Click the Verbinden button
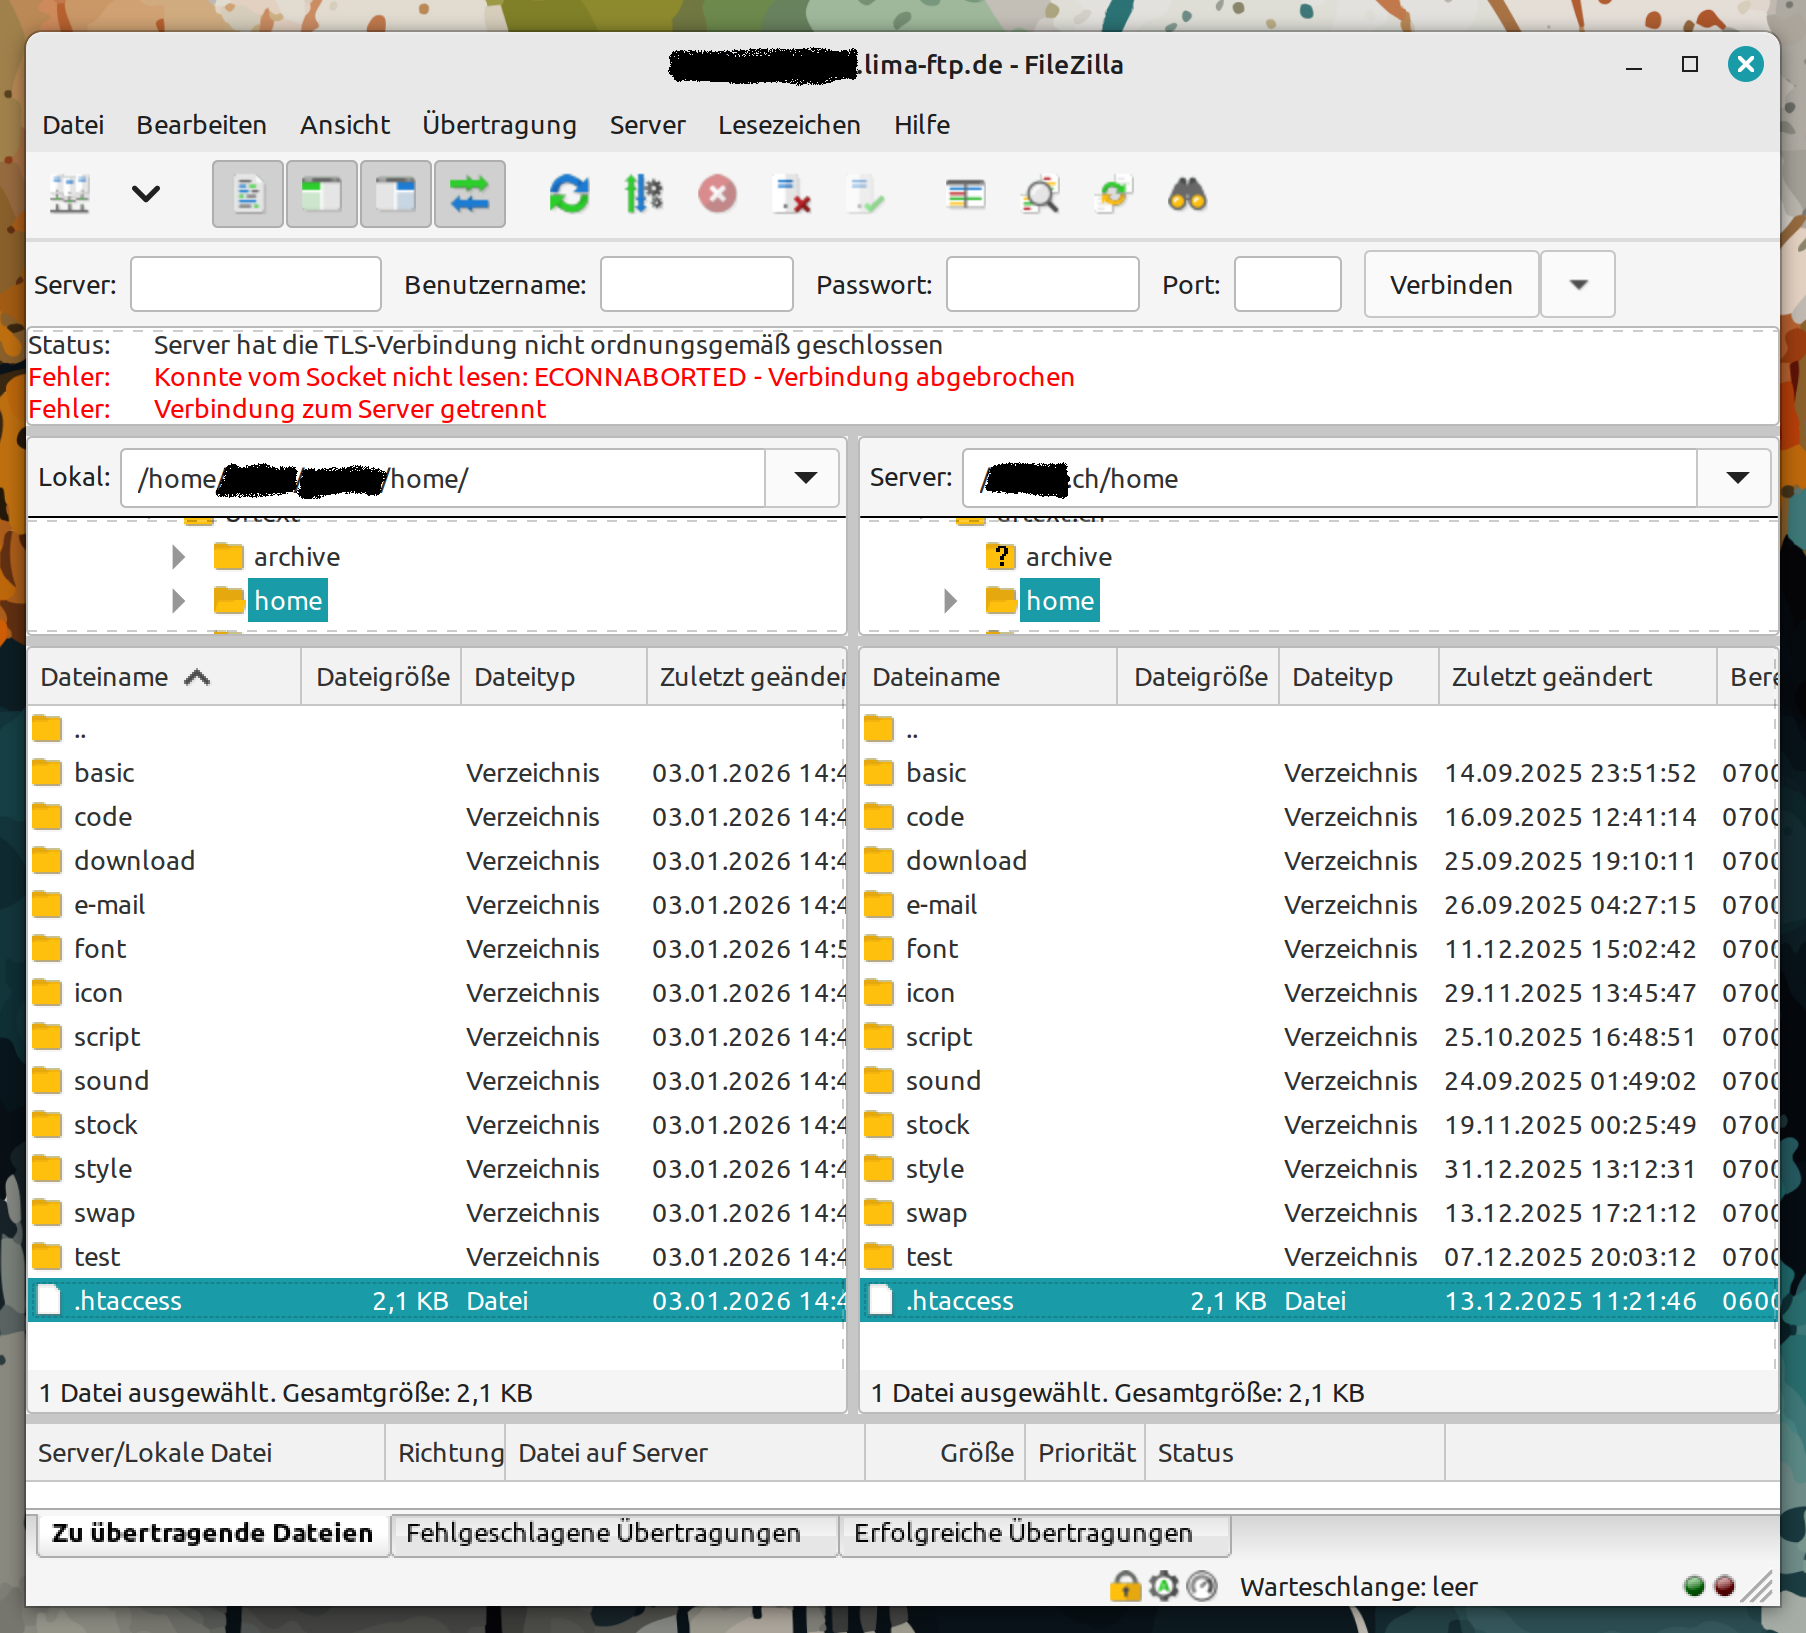The width and height of the screenshot is (1806, 1633). coord(1451,284)
